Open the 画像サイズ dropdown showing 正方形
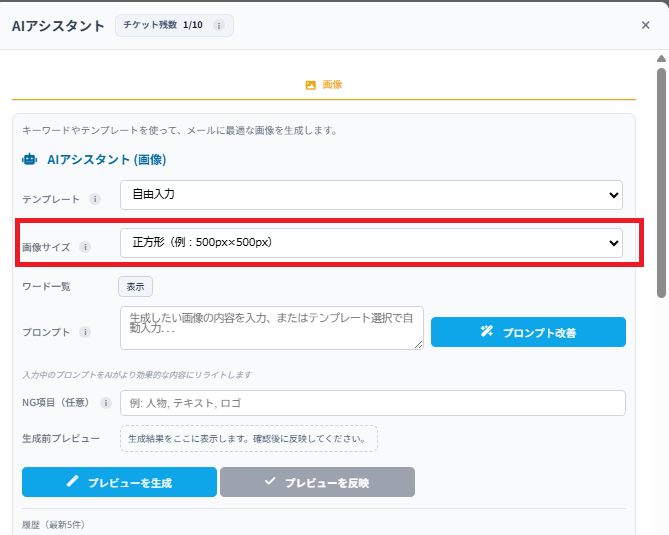 pos(371,243)
